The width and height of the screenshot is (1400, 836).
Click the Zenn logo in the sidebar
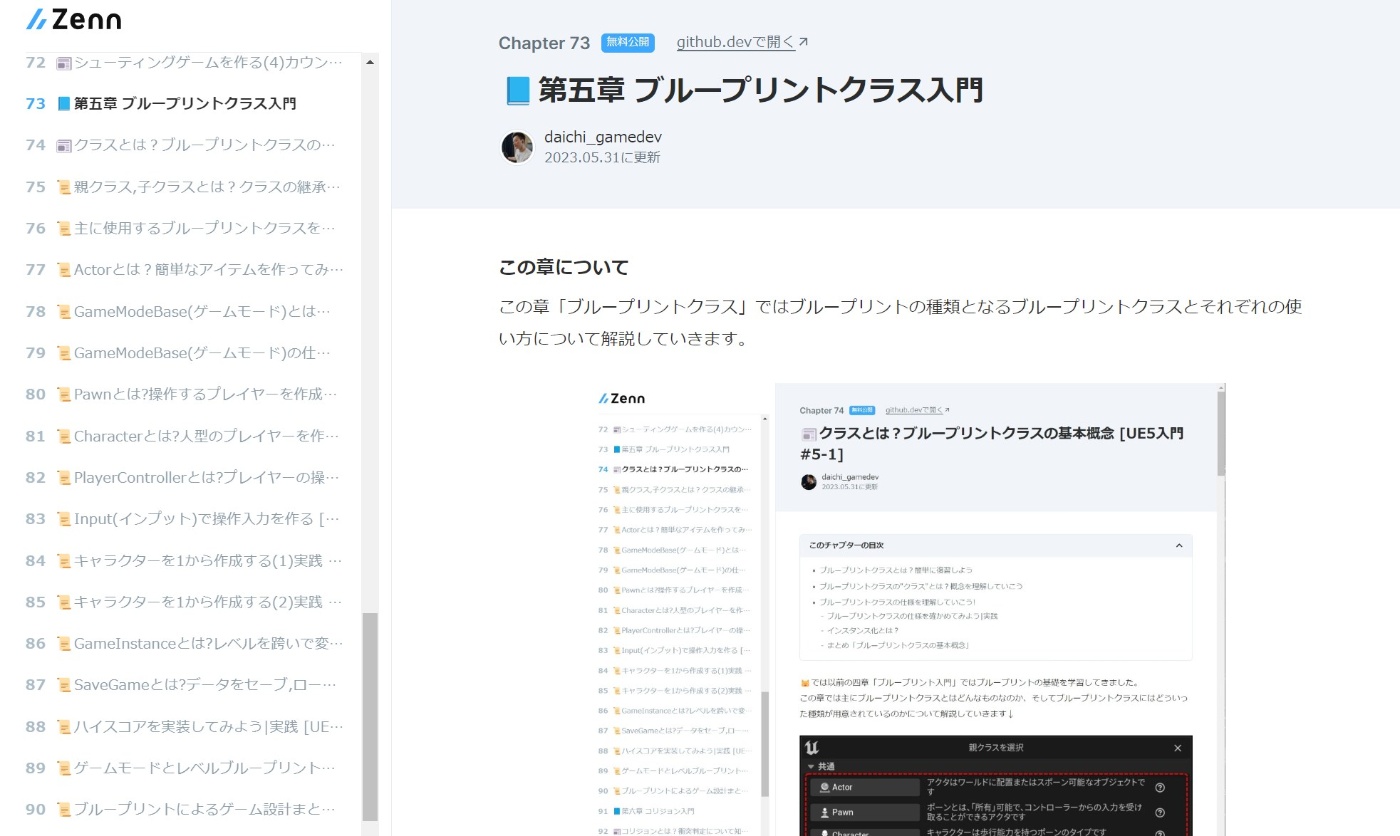pyautogui.click(x=73, y=19)
